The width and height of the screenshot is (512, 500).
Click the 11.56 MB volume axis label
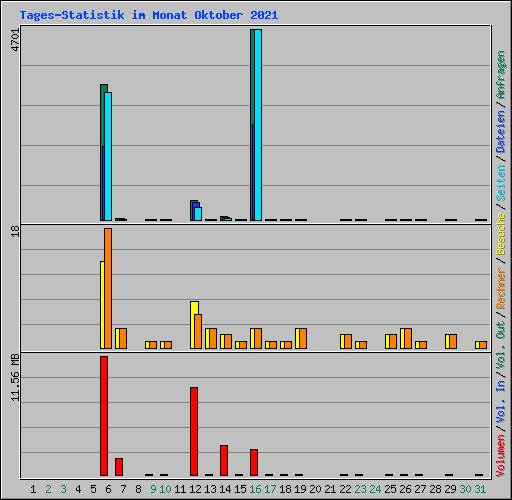click(15, 378)
